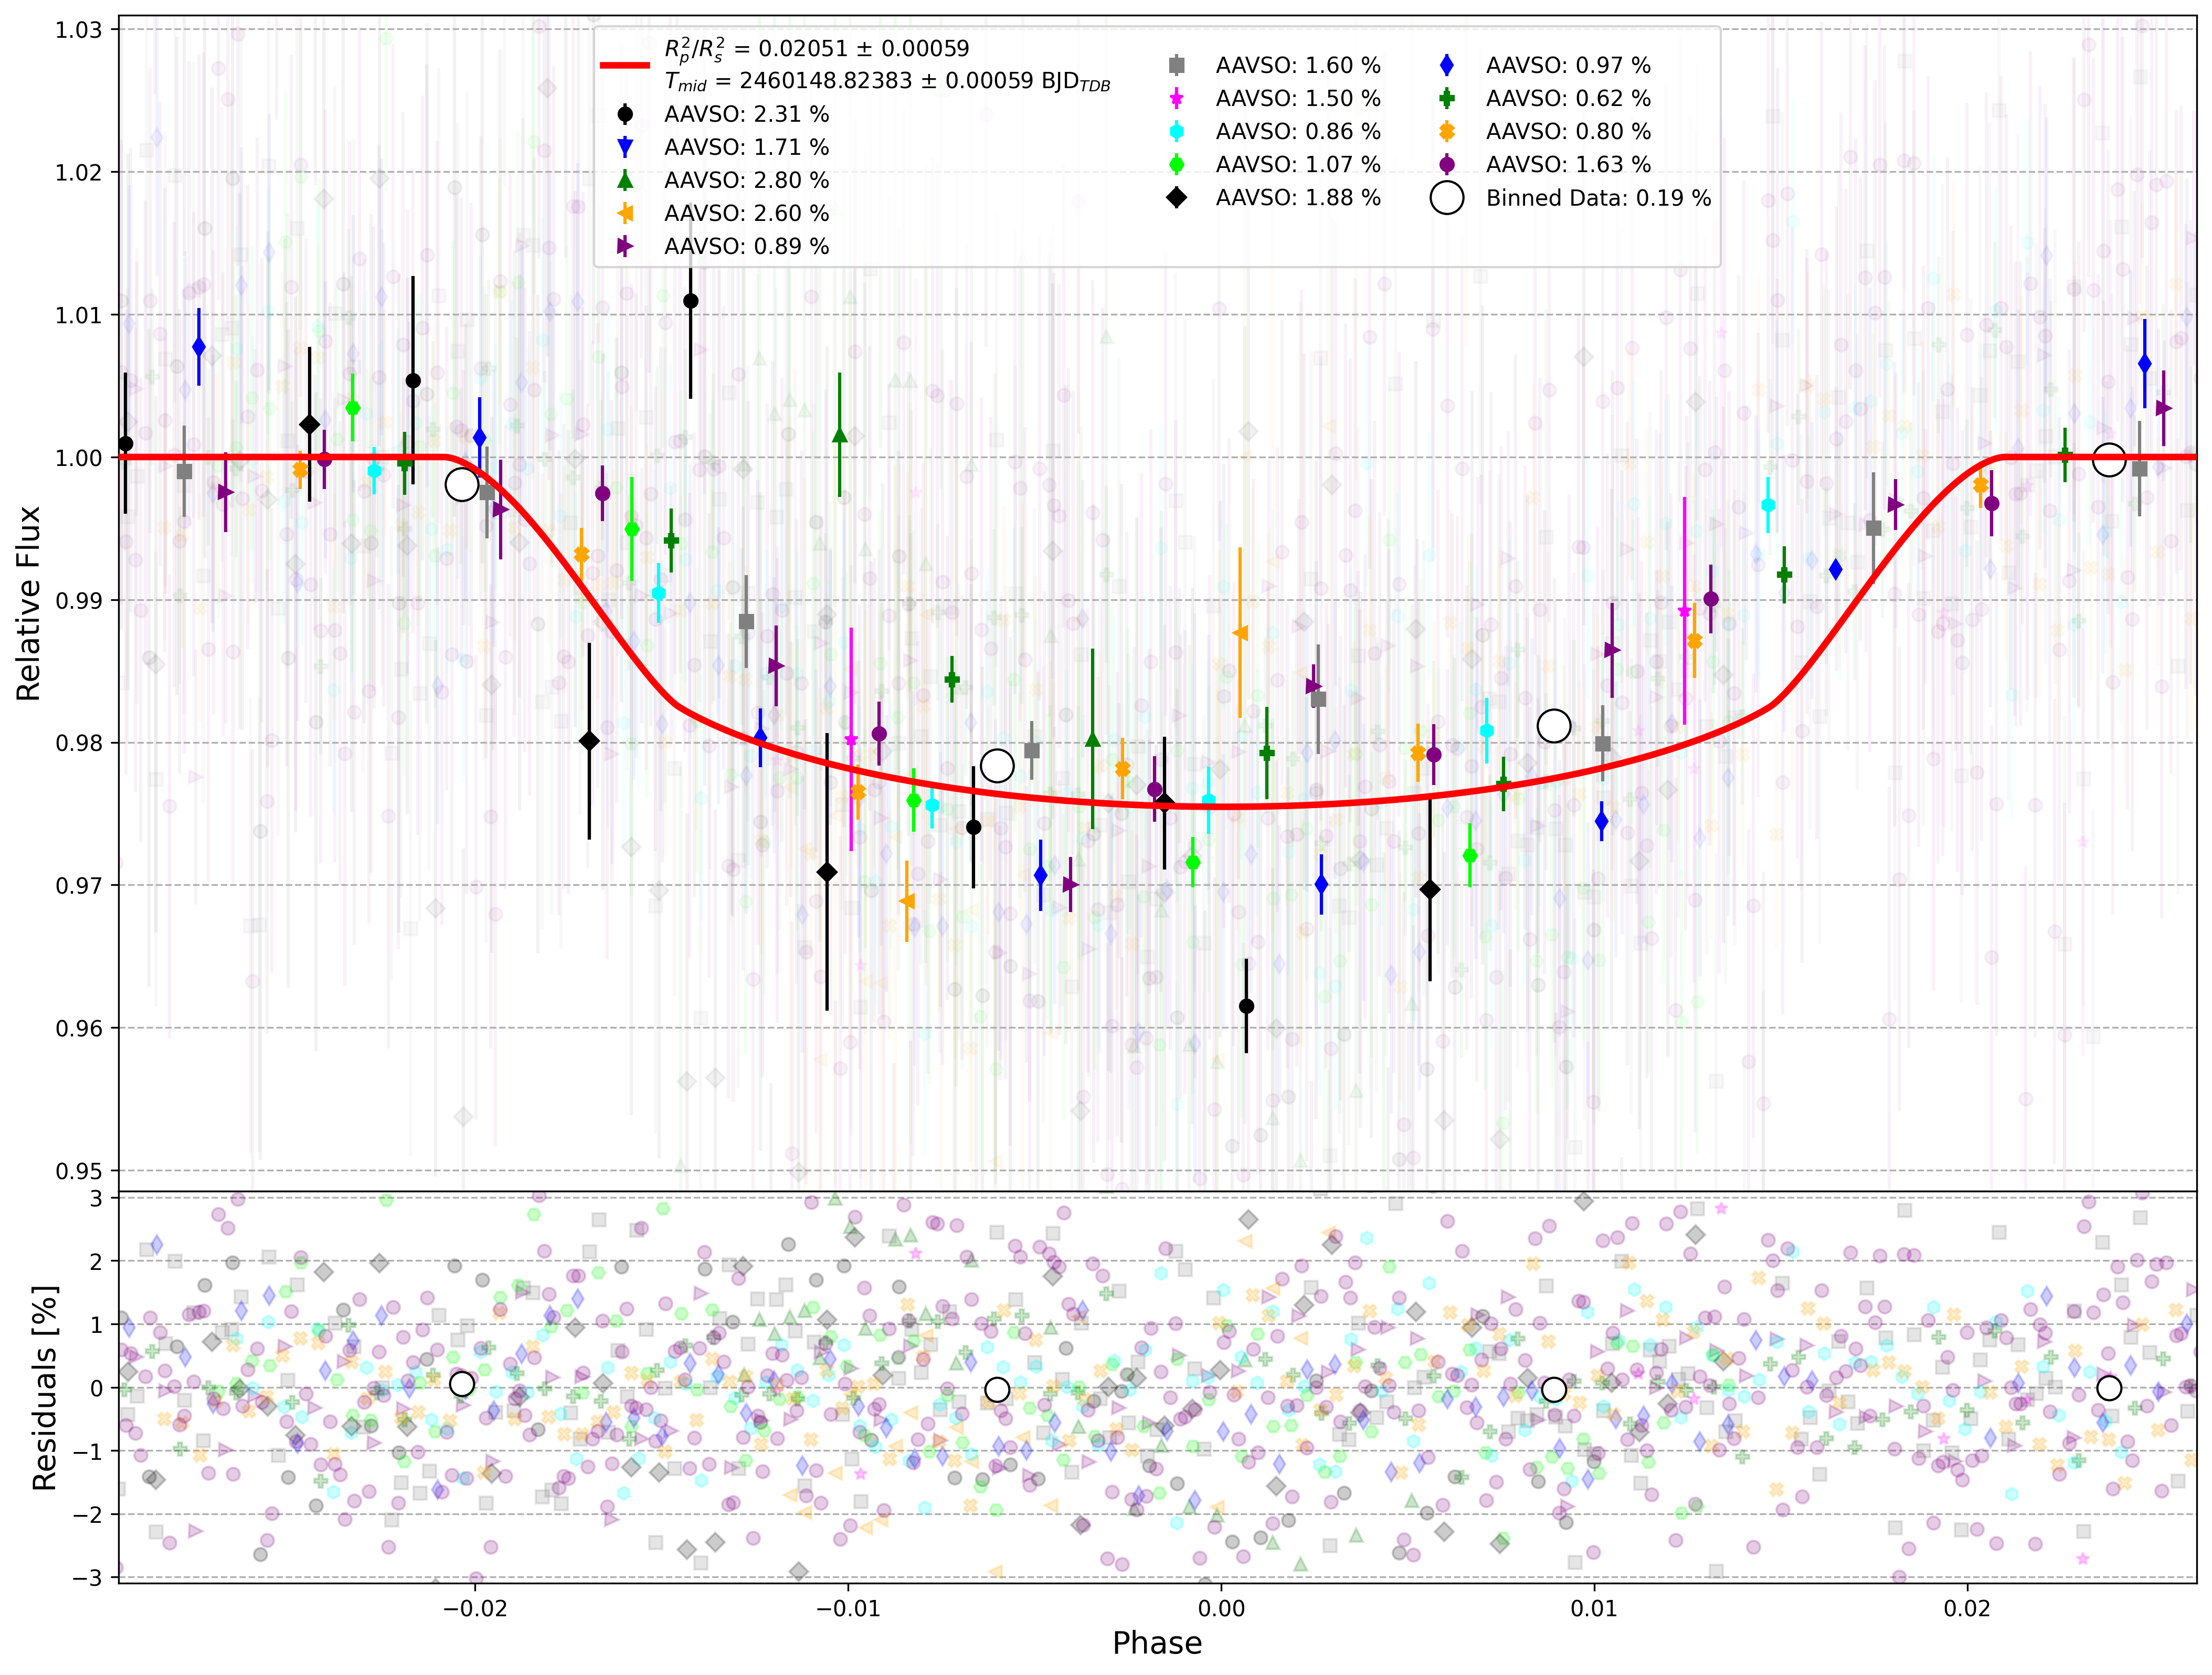Click the 1.01 flux tick label
The height and width of the screenshot is (1675, 2212).
79,315
